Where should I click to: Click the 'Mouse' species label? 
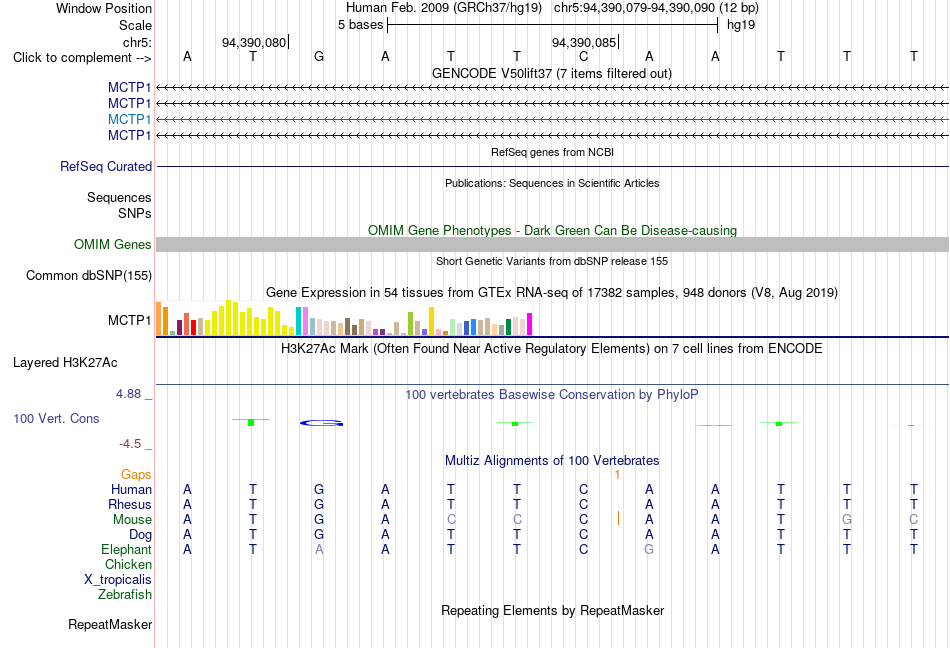(x=133, y=520)
